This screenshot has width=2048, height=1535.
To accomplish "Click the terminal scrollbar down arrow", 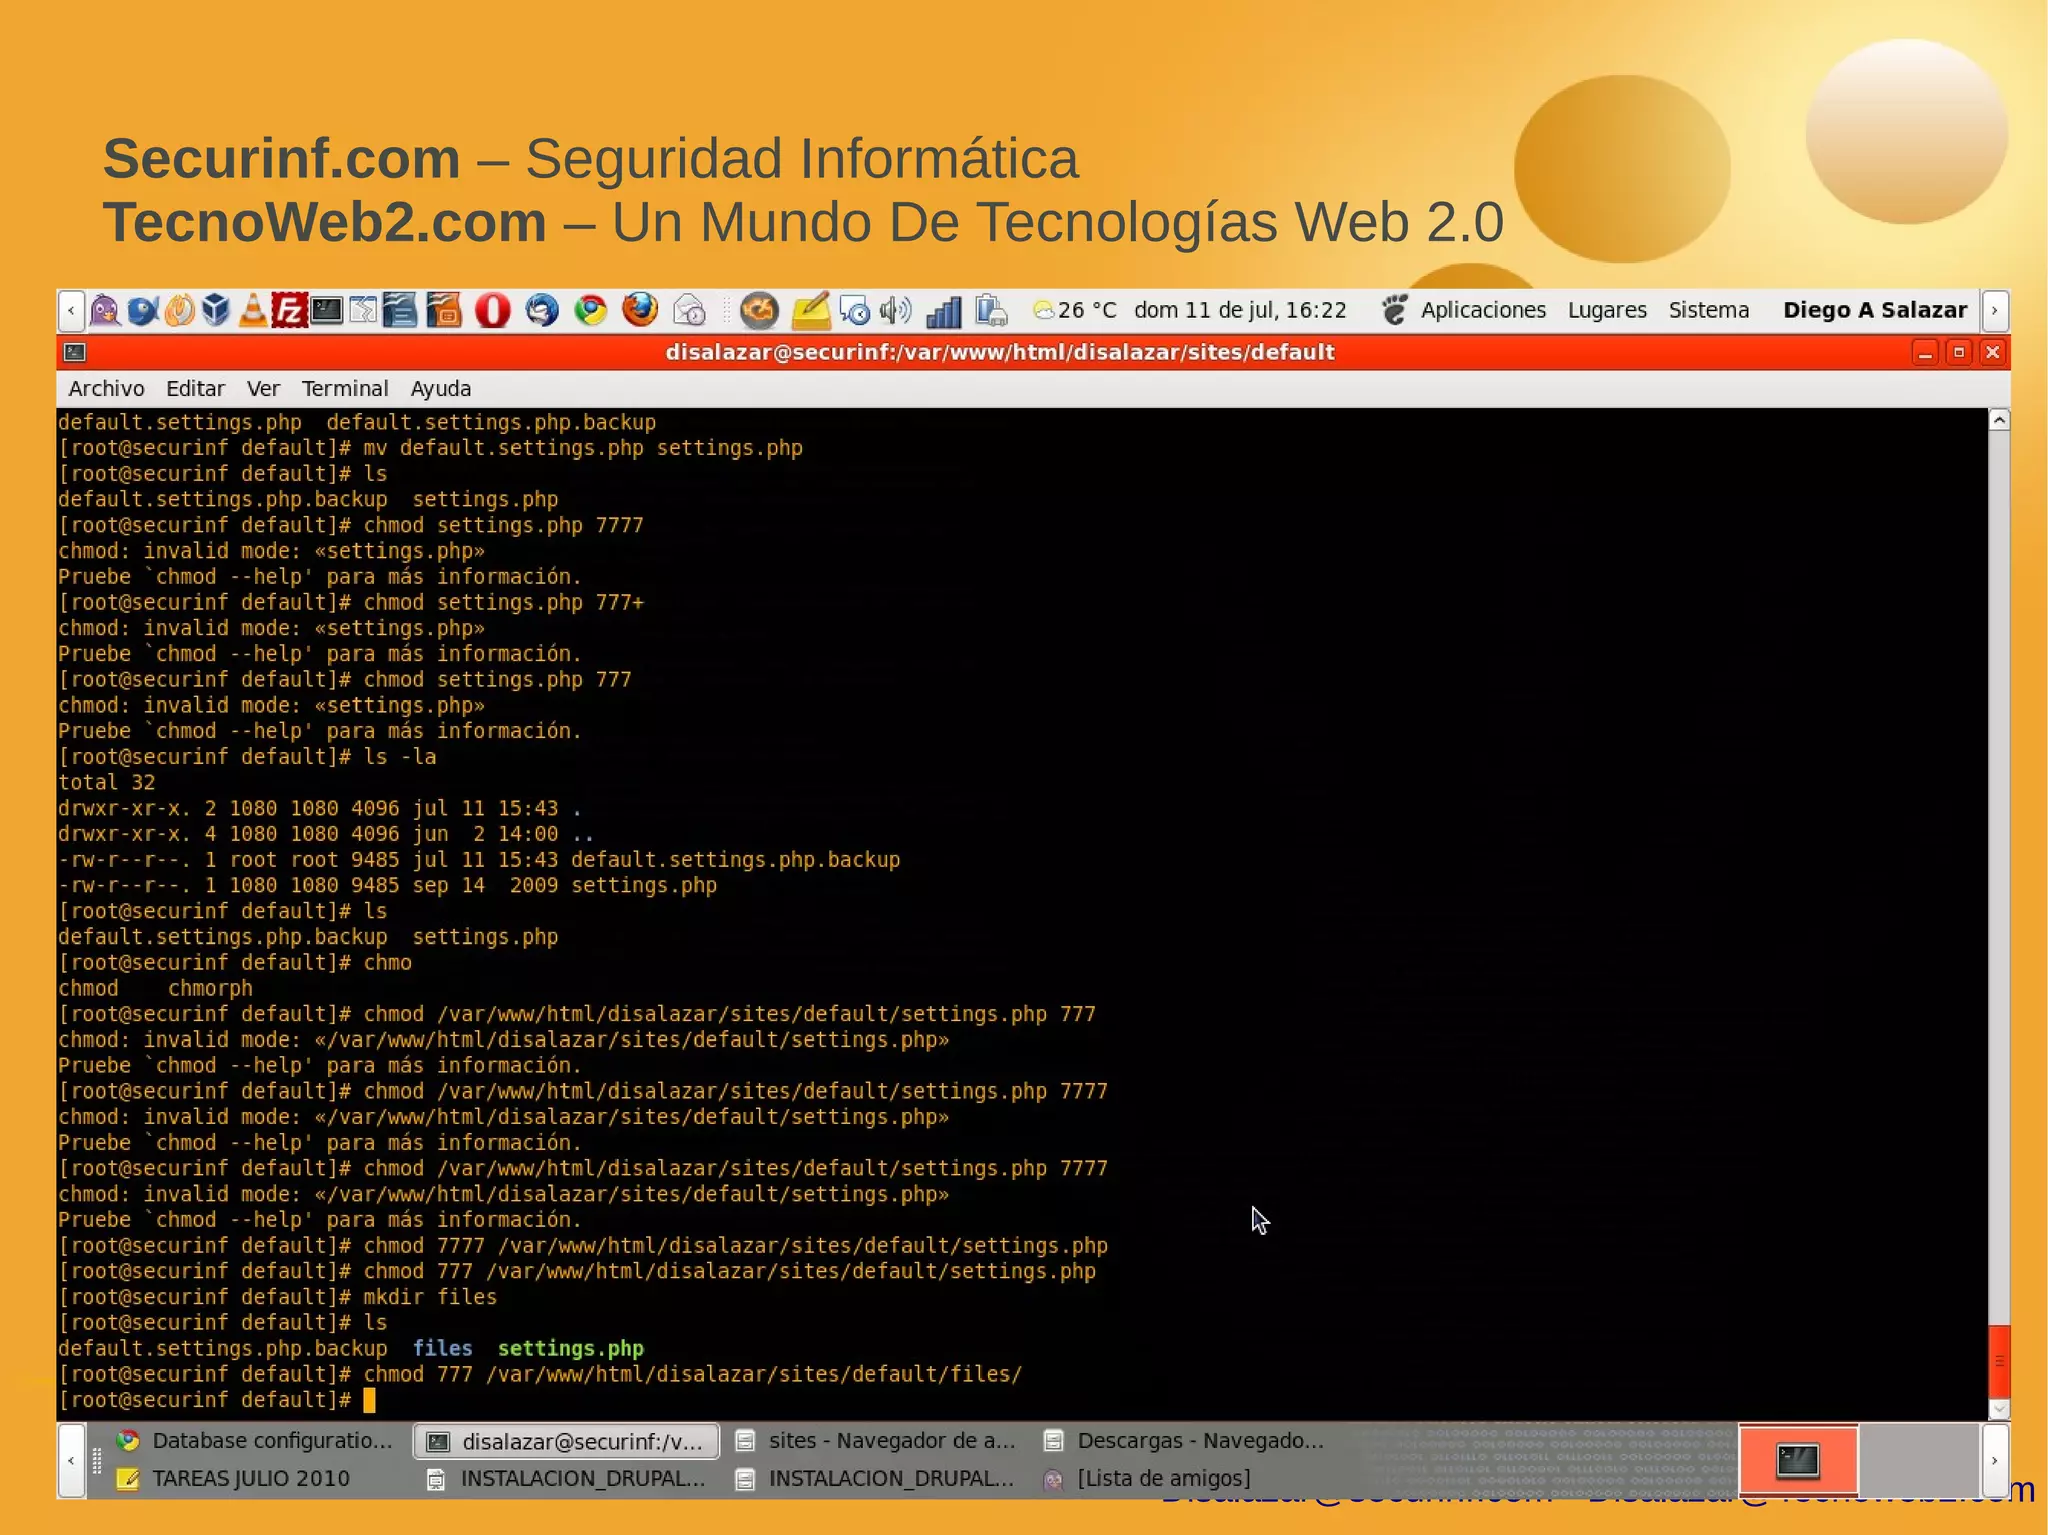I will [x=1999, y=1409].
